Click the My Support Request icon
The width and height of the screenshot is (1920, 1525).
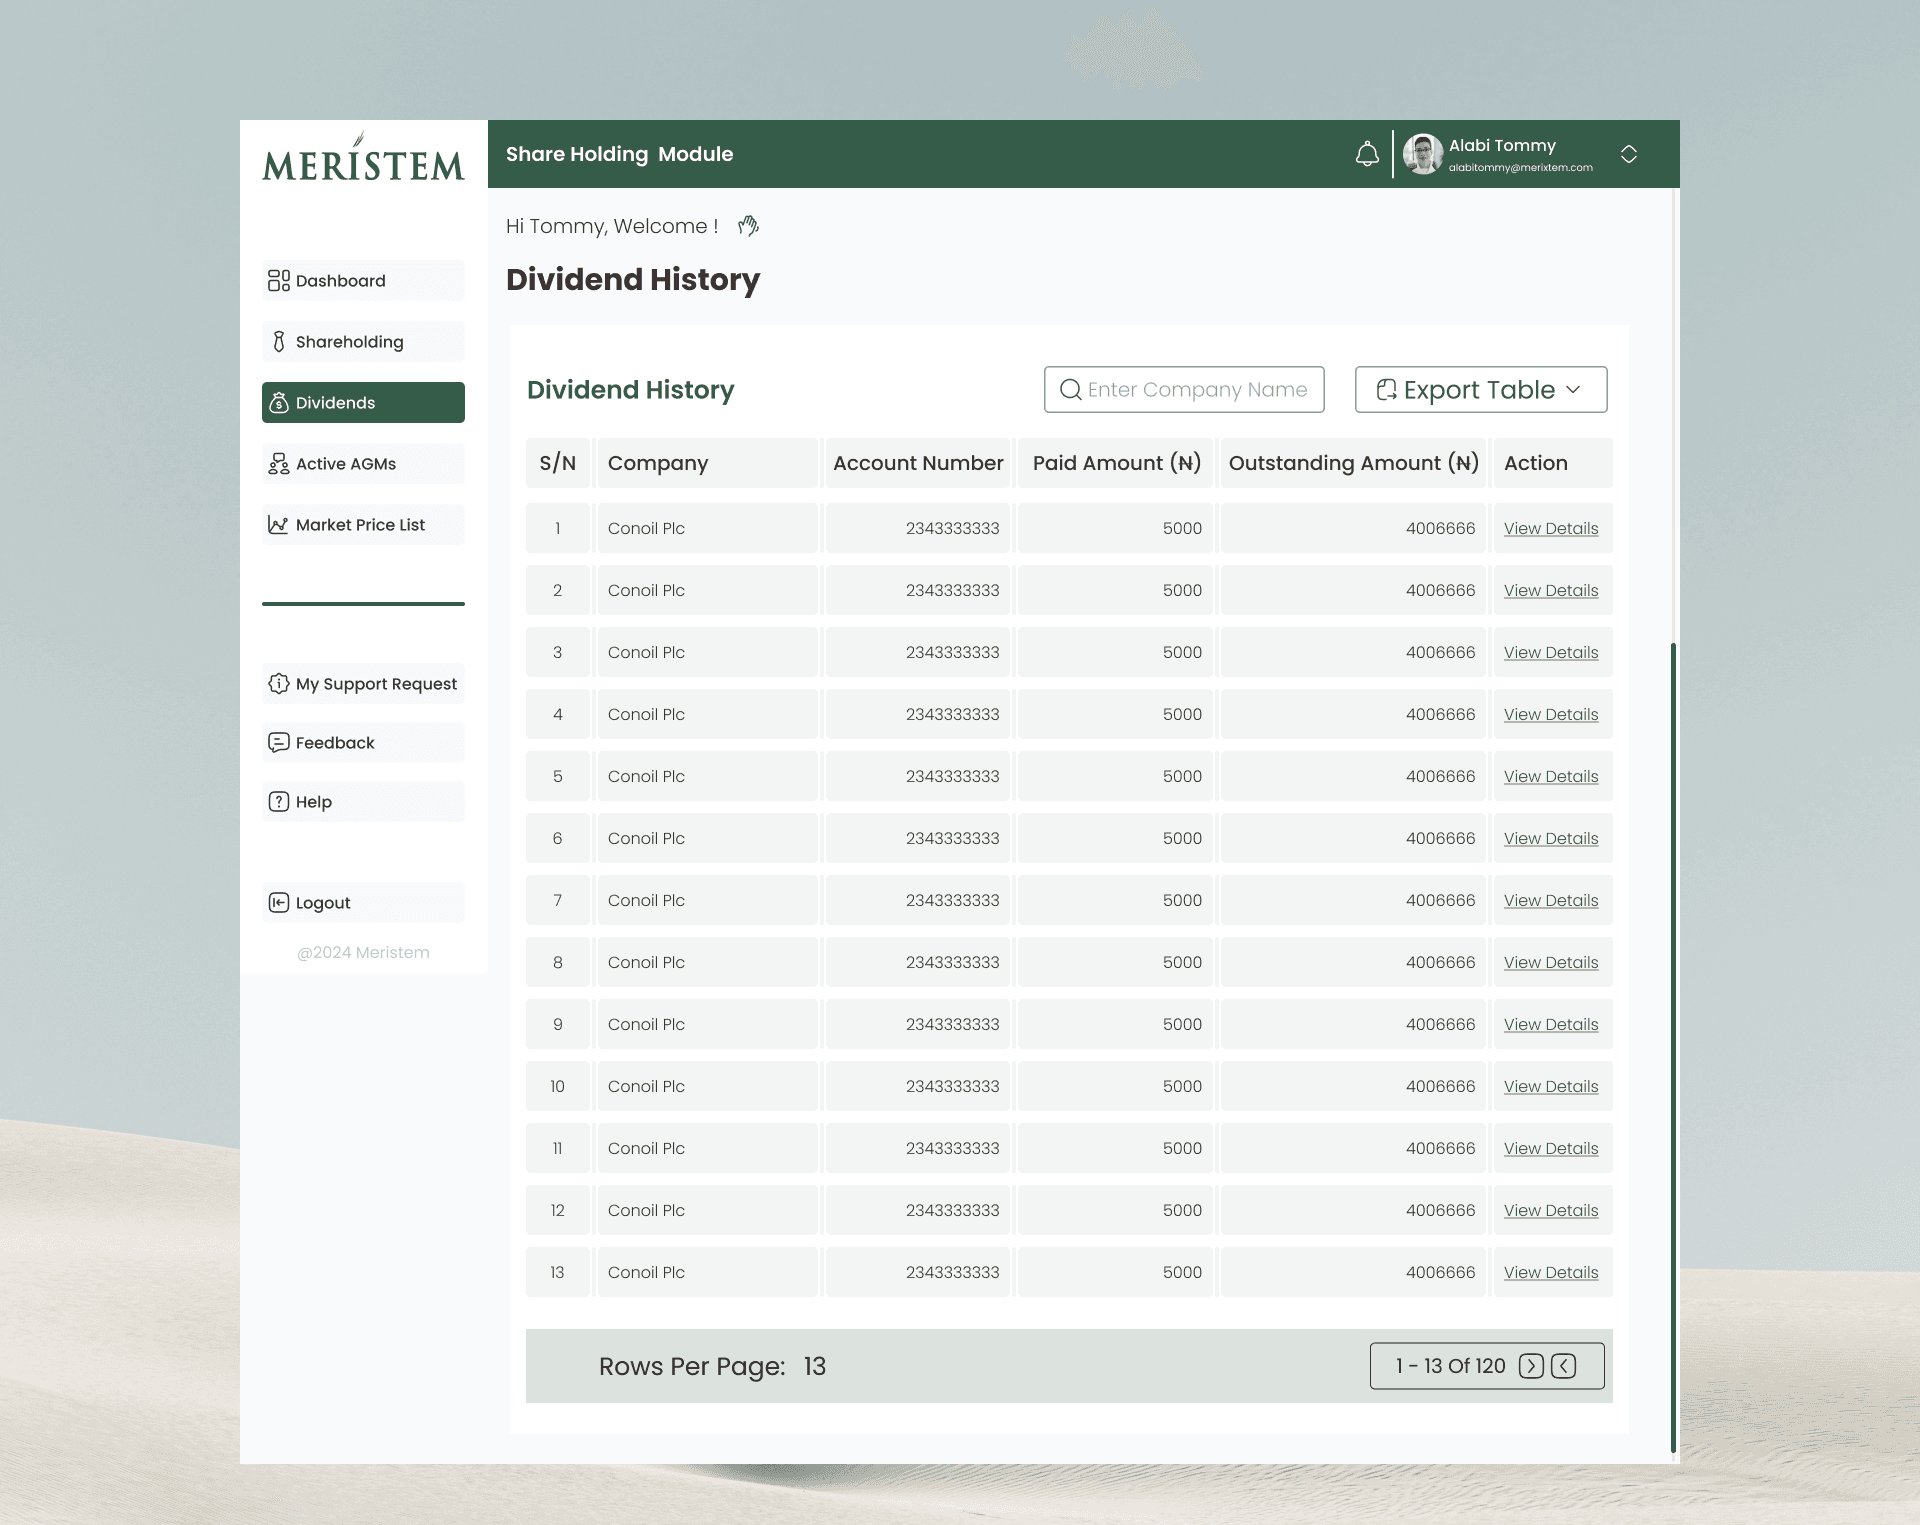[x=278, y=684]
